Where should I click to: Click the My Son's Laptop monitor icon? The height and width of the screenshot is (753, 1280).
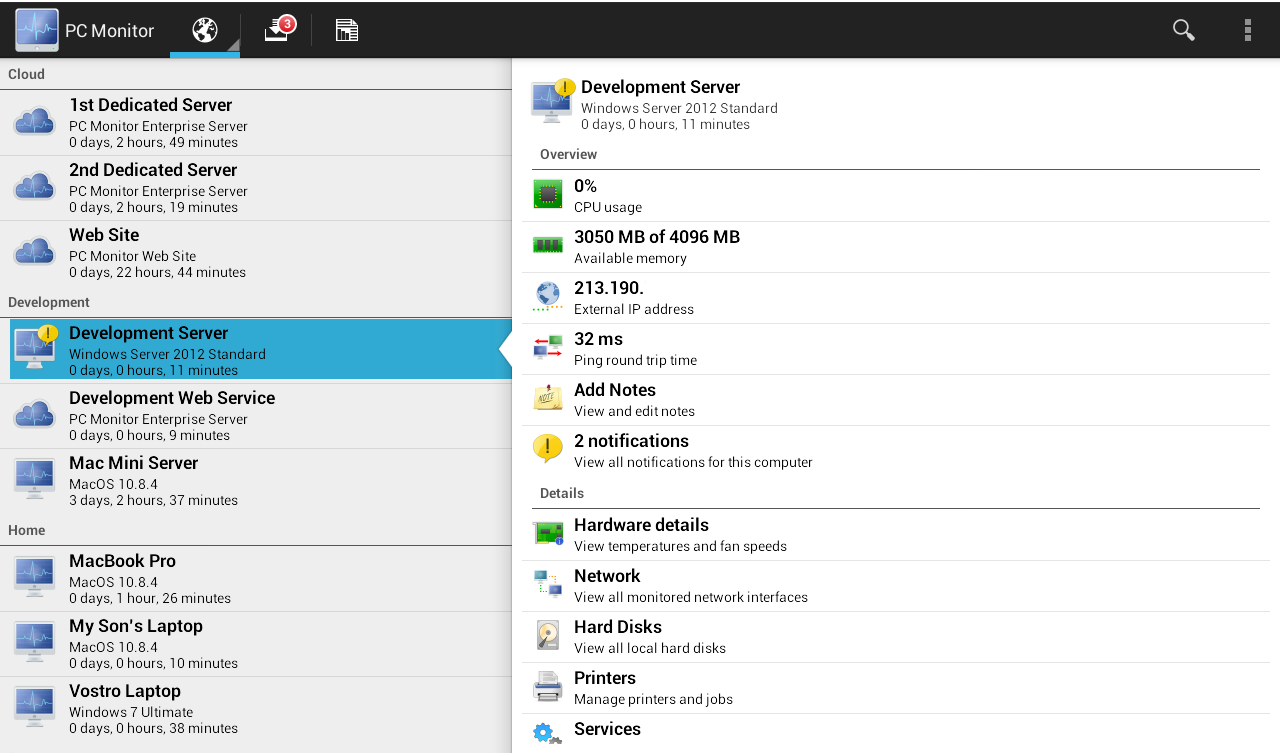35,643
